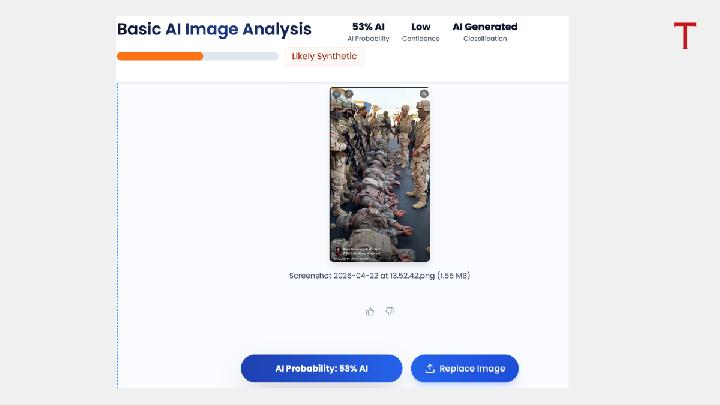This screenshot has width=720, height=405.
Task: Click the orange AI probability progress bar
Action: (160, 56)
